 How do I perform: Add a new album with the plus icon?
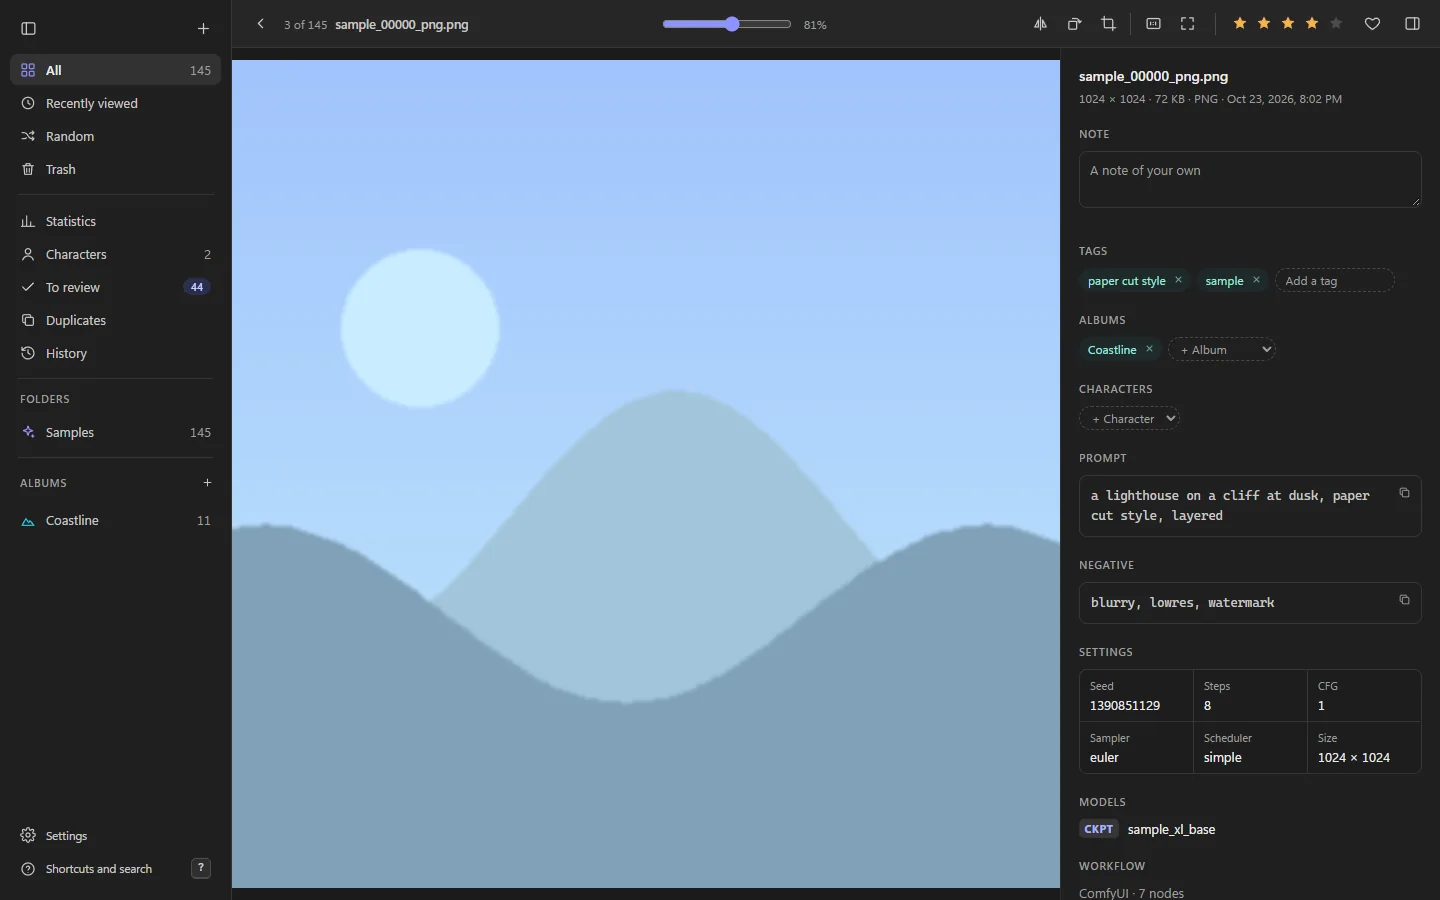coord(207,483)
